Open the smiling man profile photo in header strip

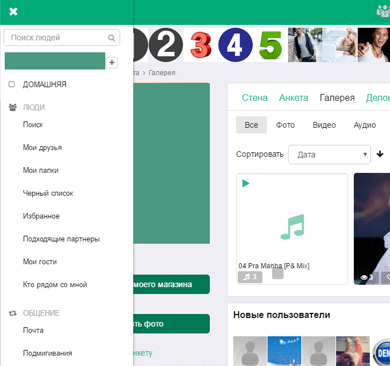click(374, 45)
